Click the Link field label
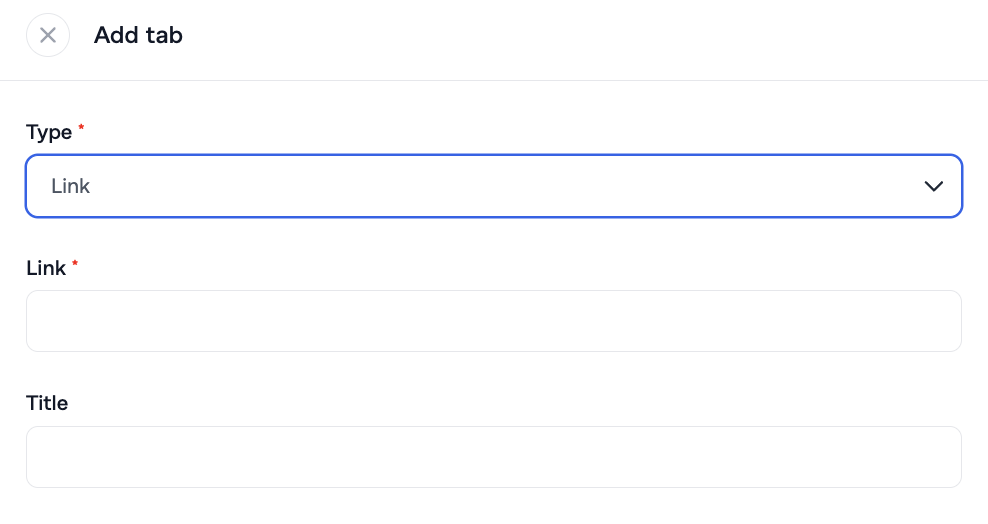This screenshot has height=524, width=988. tap(46, 268)
